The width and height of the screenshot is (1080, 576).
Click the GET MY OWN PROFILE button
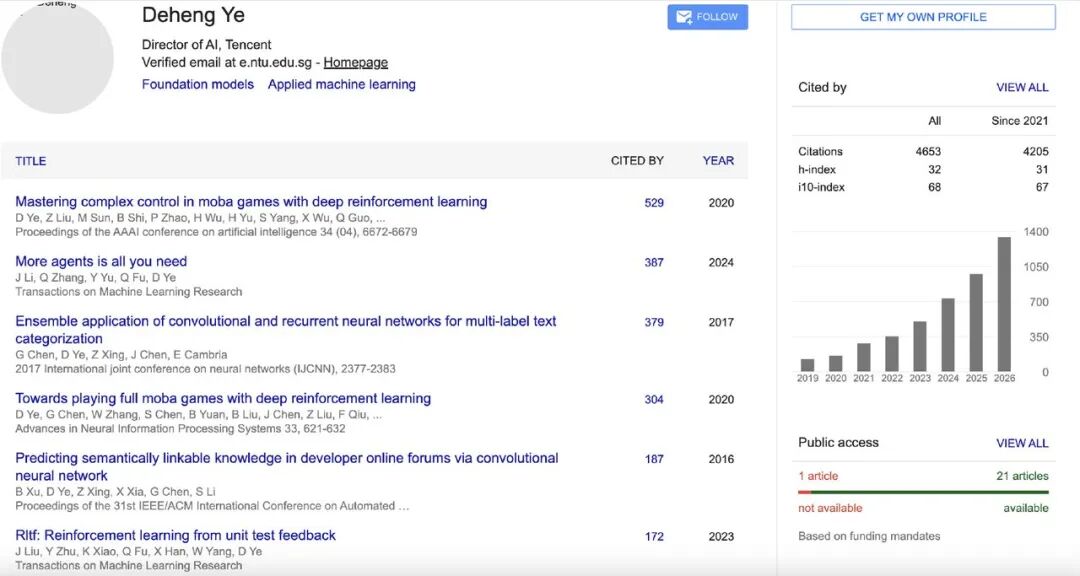923,17
